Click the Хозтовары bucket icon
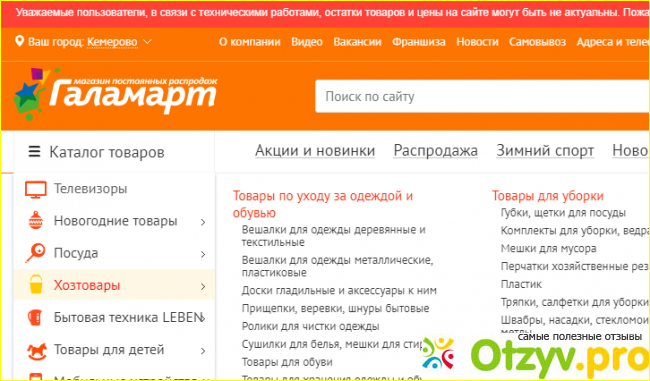Viewport: 650px width, 381px height. (x=36, y=285)
